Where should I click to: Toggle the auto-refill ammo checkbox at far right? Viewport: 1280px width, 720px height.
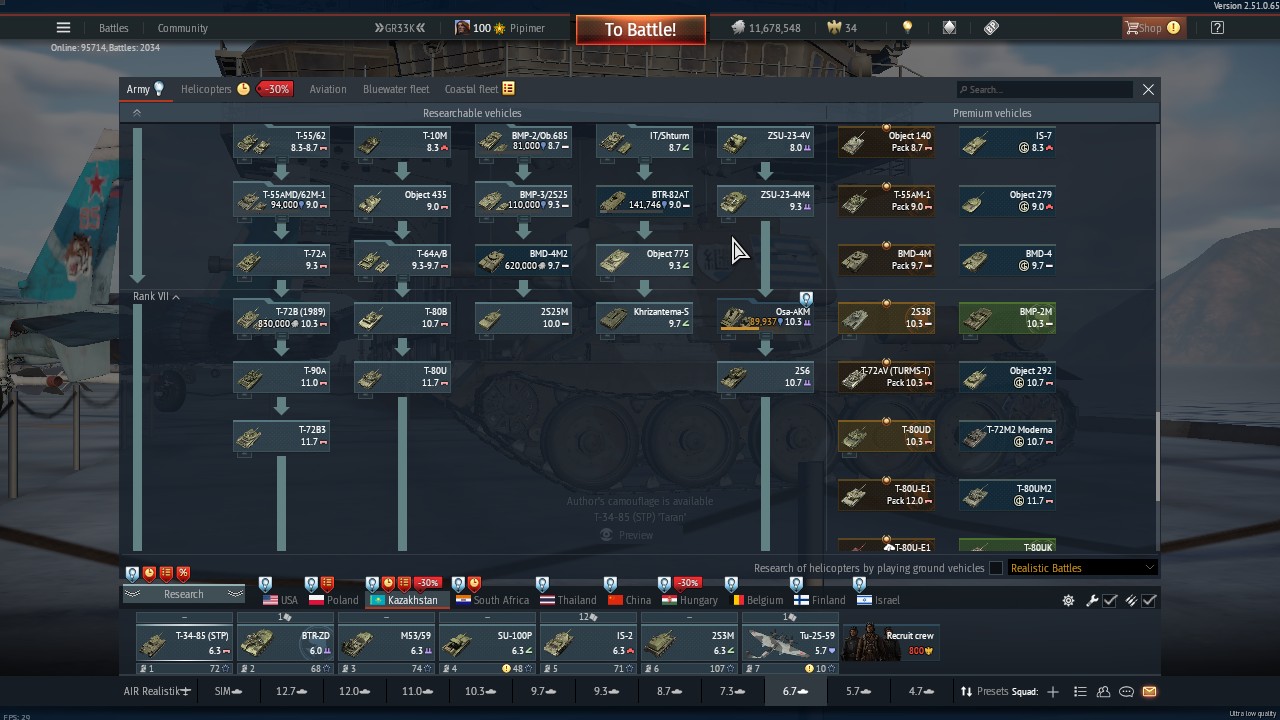tap(1149, 600)
